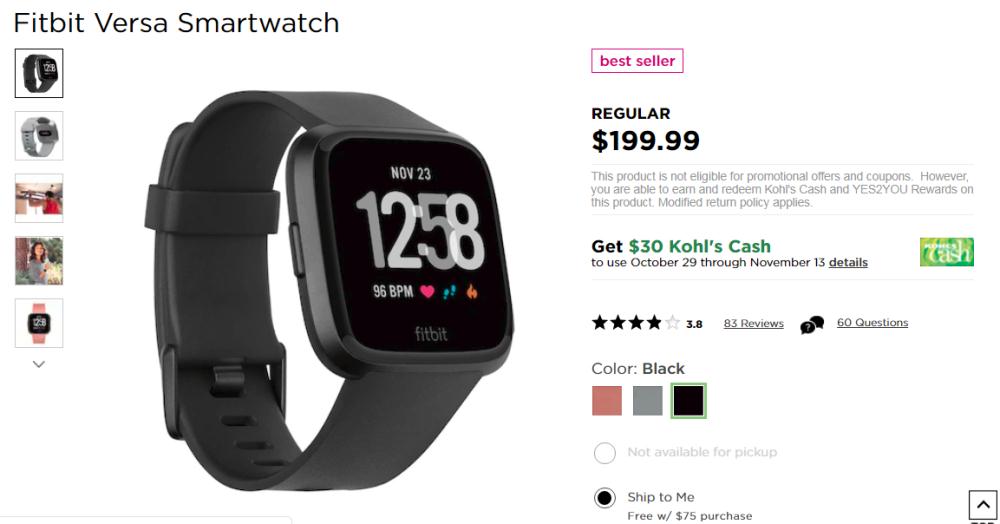Click the star rating icons
Screen dimensions: 1000x524
click(636, 323)
